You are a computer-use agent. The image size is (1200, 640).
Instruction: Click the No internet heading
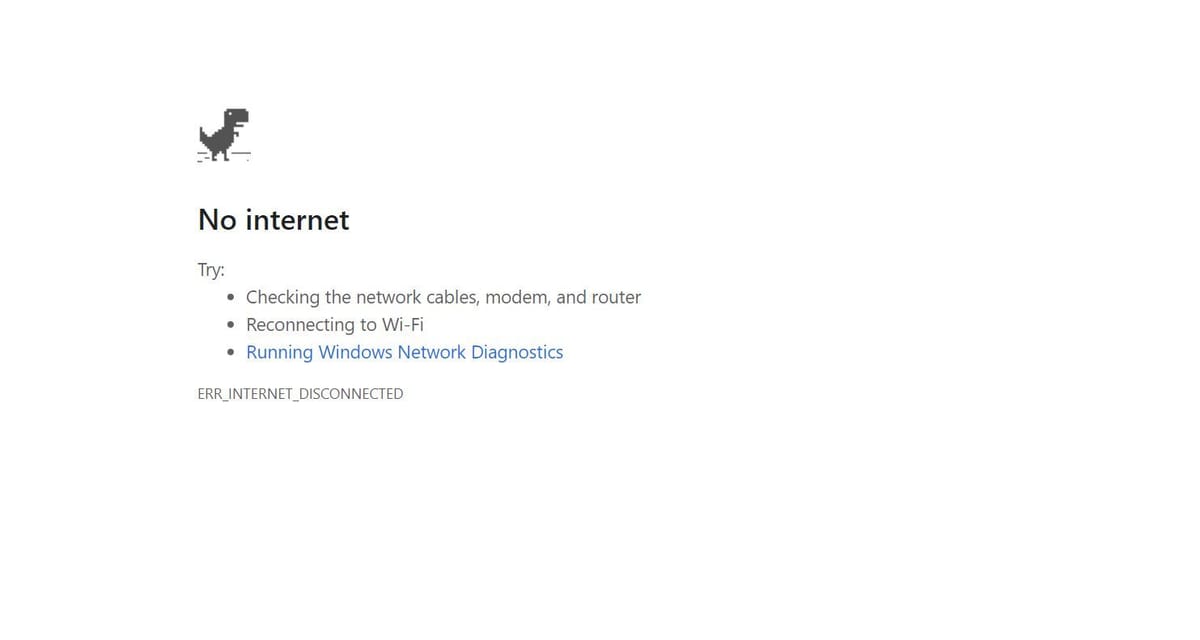[x=274, y=219]
